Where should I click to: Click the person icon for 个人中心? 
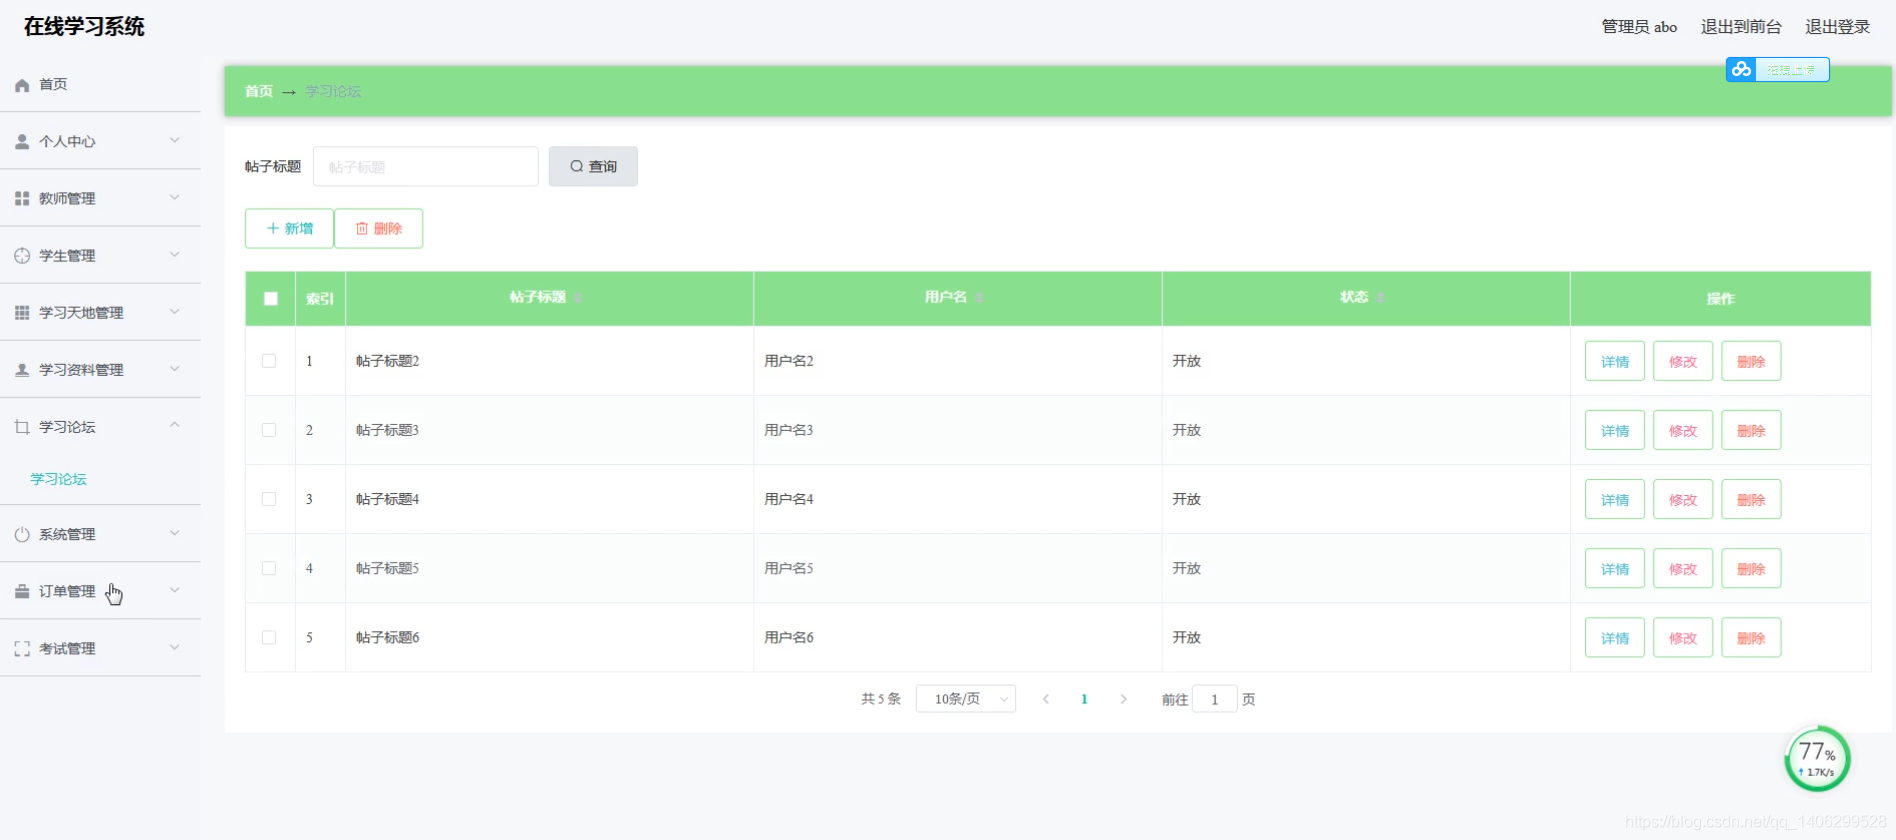point(22,142)
